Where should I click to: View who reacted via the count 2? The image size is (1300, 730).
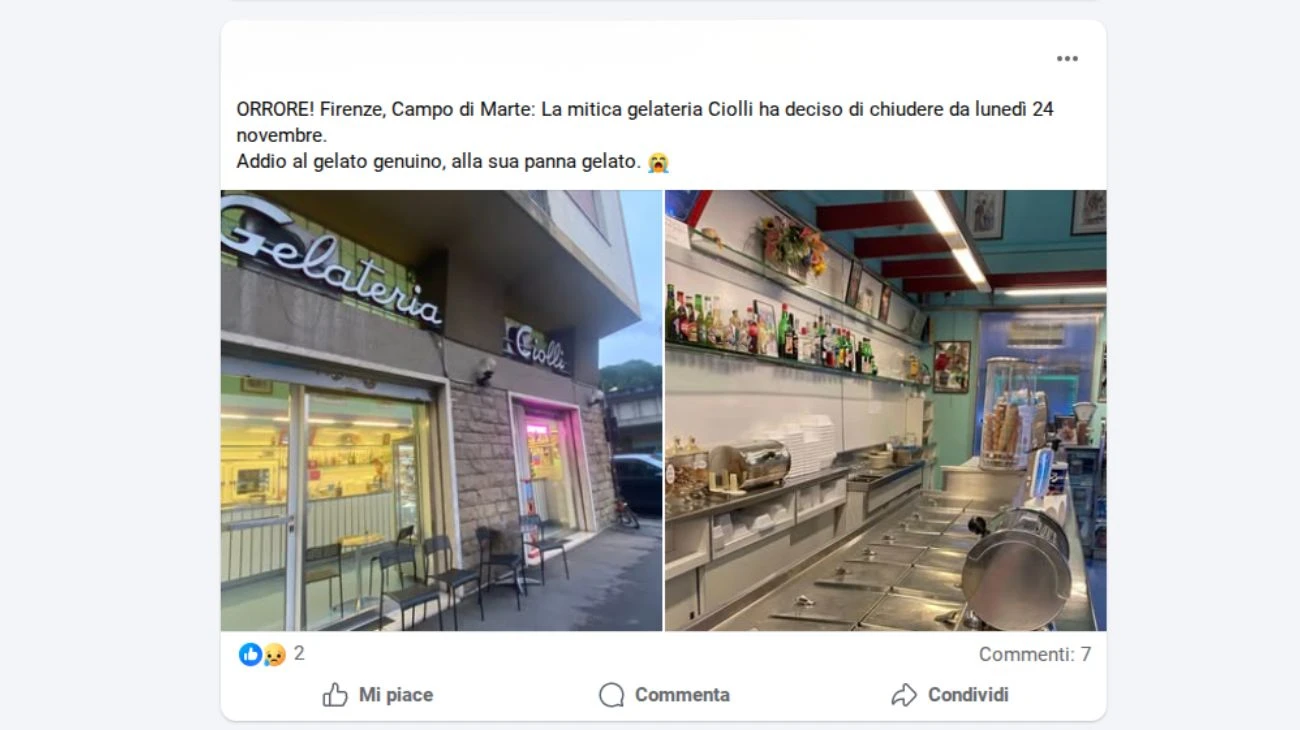pyautogui.click(x=299, y=654)
